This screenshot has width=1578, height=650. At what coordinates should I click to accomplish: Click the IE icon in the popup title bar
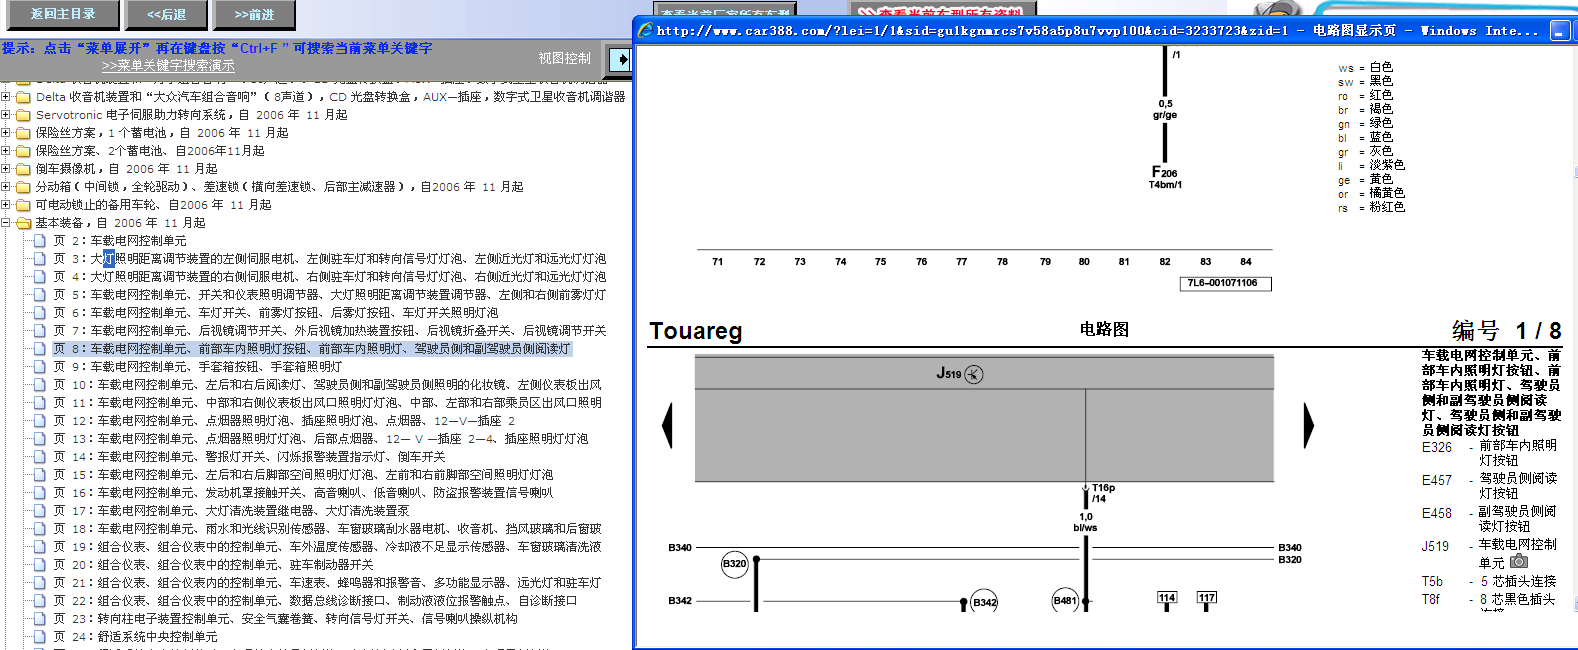click(645, 30)
